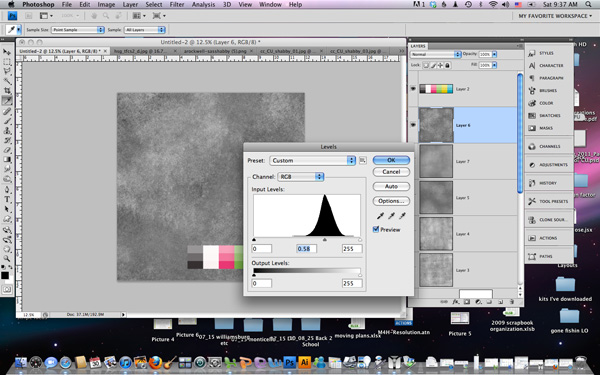Click Cancel in the Levels dialog
This screenshot has height=375, width=600.
[x=391, y=172]
